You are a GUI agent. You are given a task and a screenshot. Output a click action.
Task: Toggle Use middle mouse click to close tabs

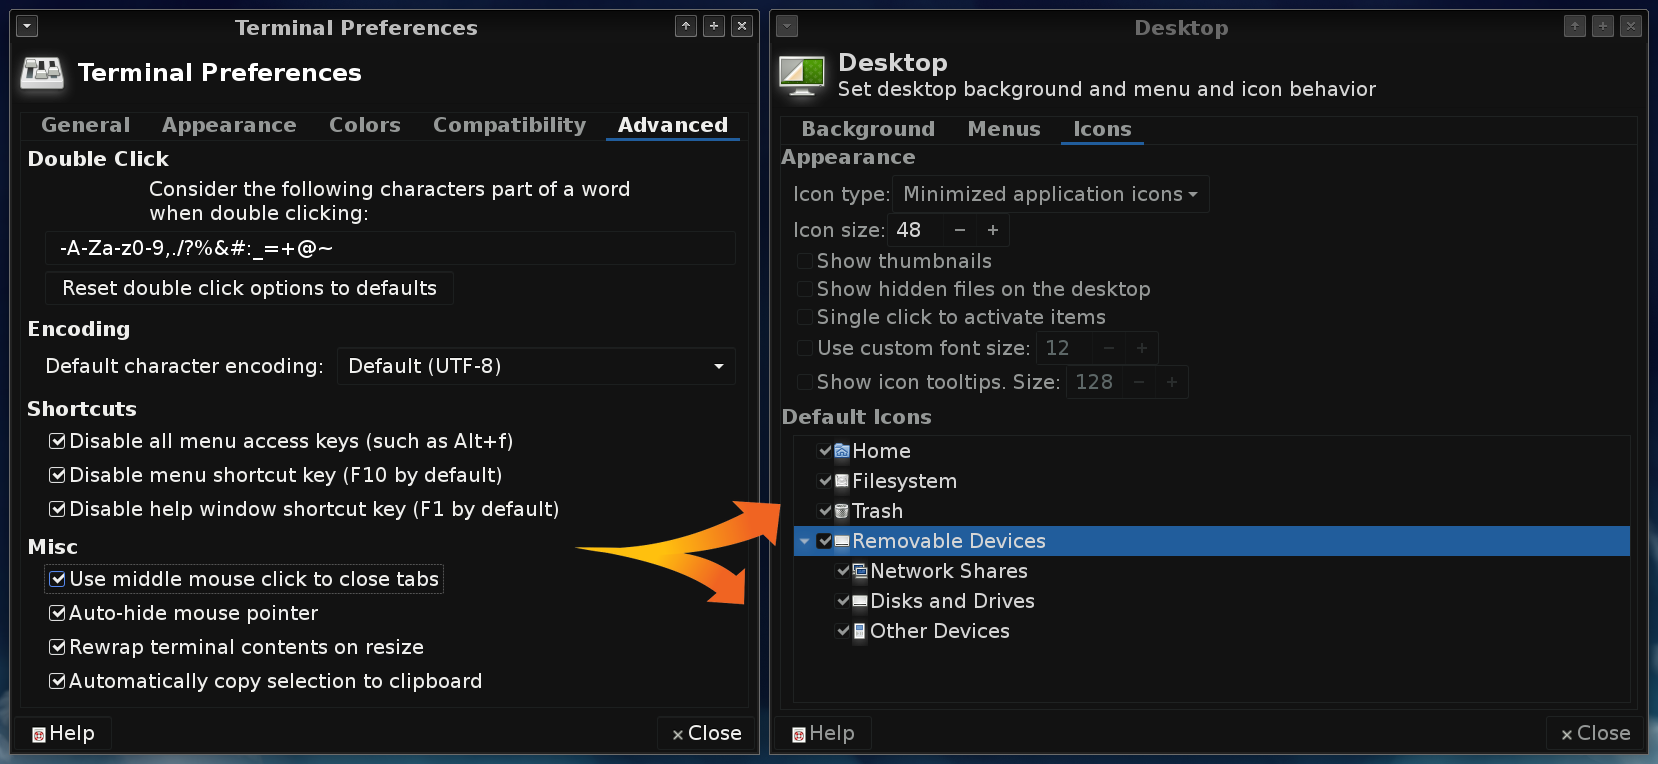pos(58,579)
